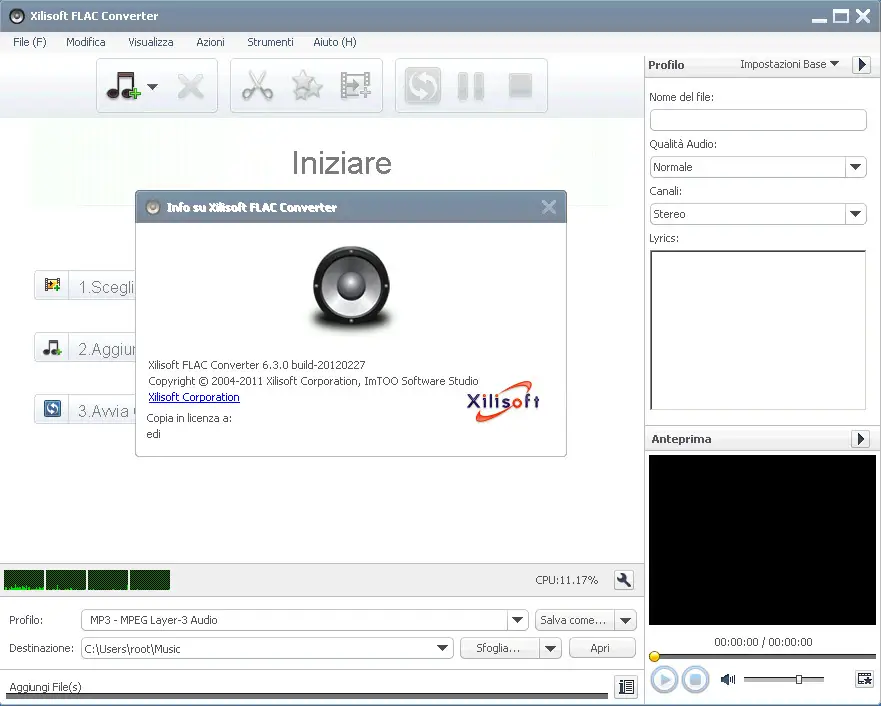Open the Modifica menu
This screenshot has width=881, height=706.
85,42
